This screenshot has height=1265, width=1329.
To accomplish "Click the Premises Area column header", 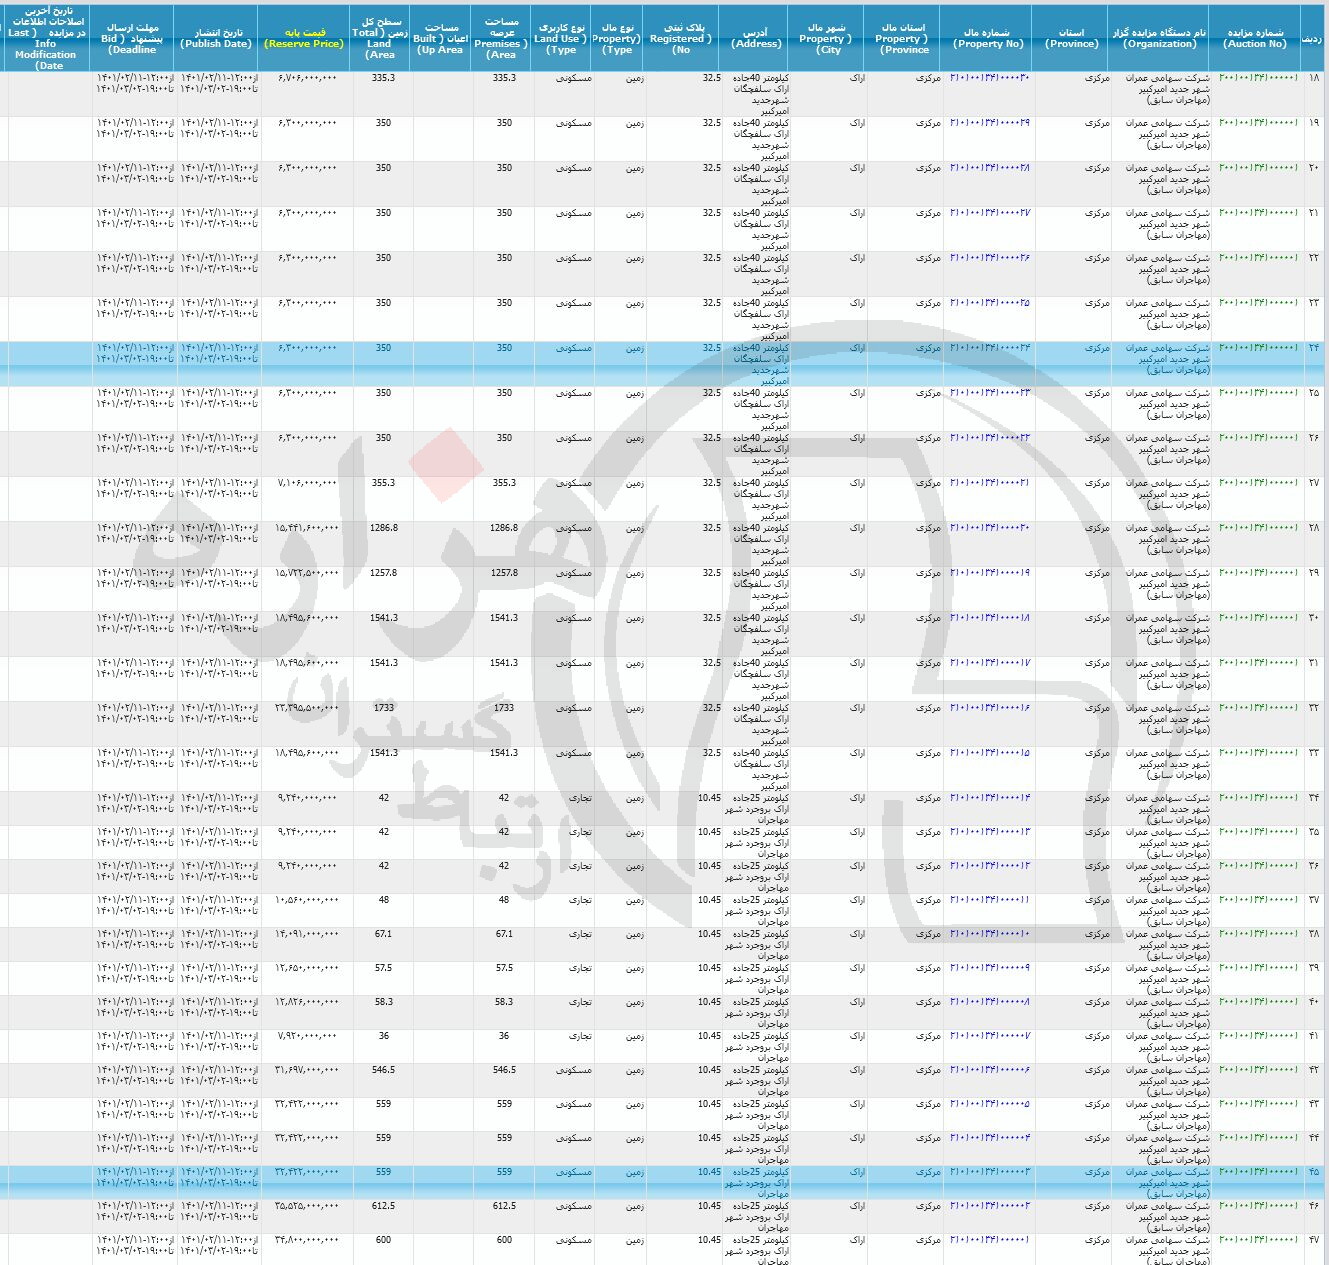I will pyautogui.click(x=501, y=38).
